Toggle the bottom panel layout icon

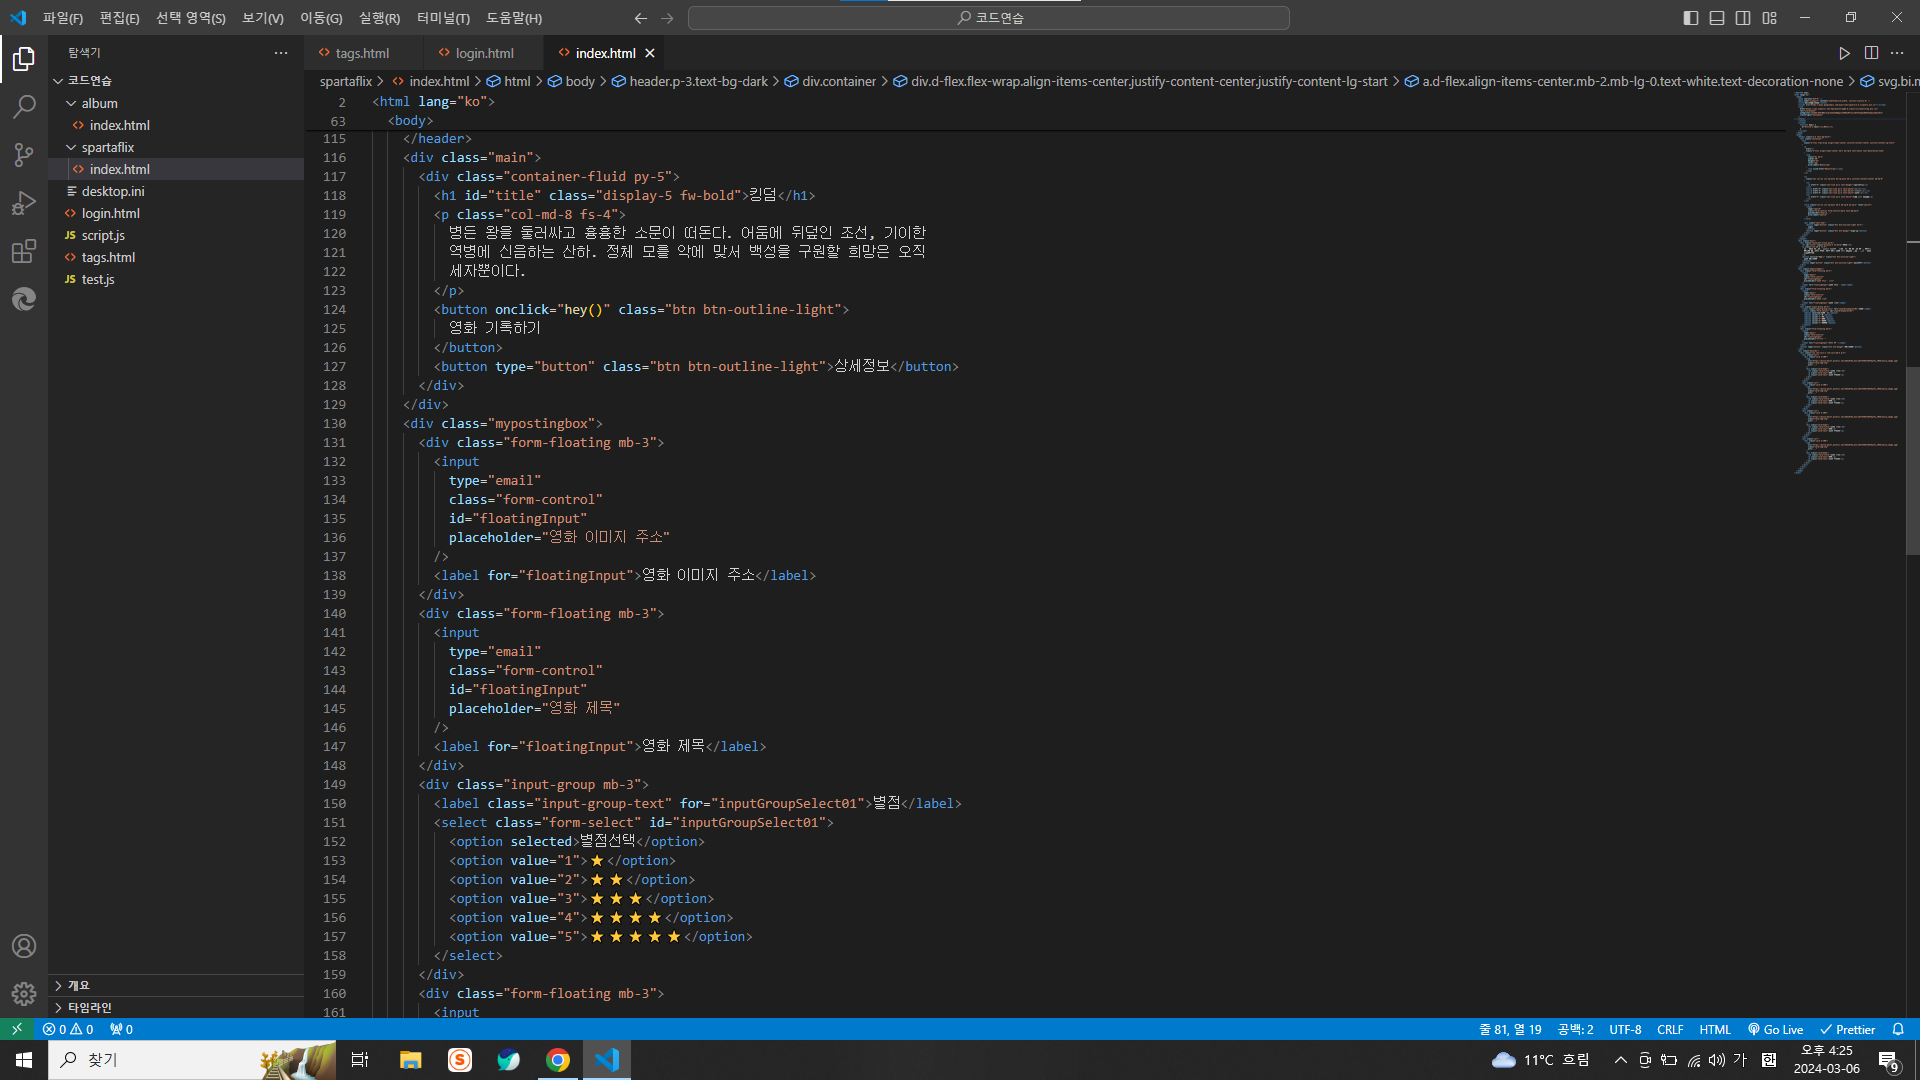click(x=1717, y=18)
